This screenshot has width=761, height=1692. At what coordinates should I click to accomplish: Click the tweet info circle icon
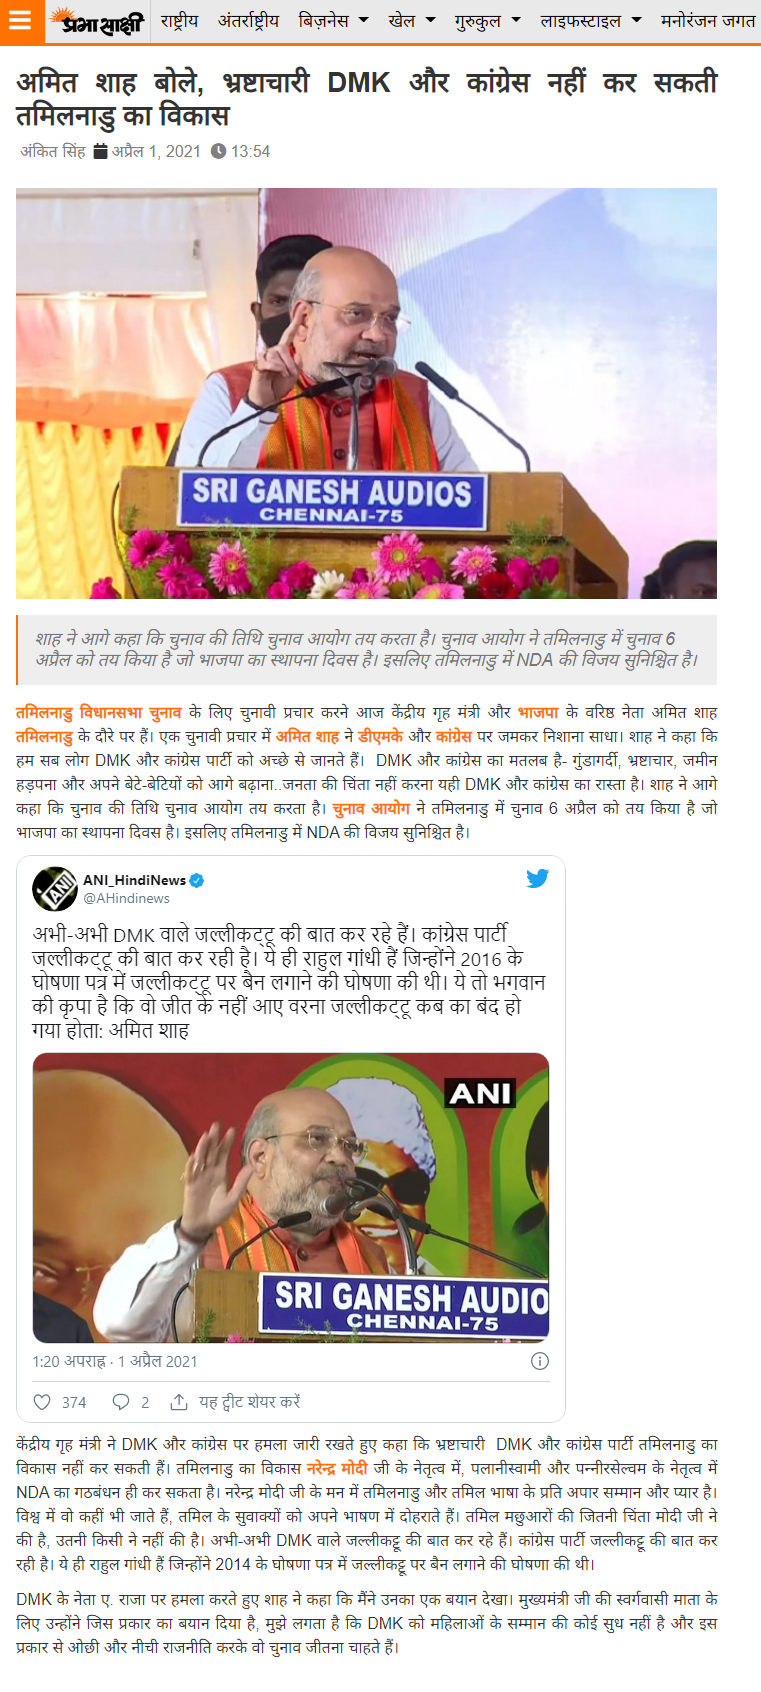(540, 1361)
